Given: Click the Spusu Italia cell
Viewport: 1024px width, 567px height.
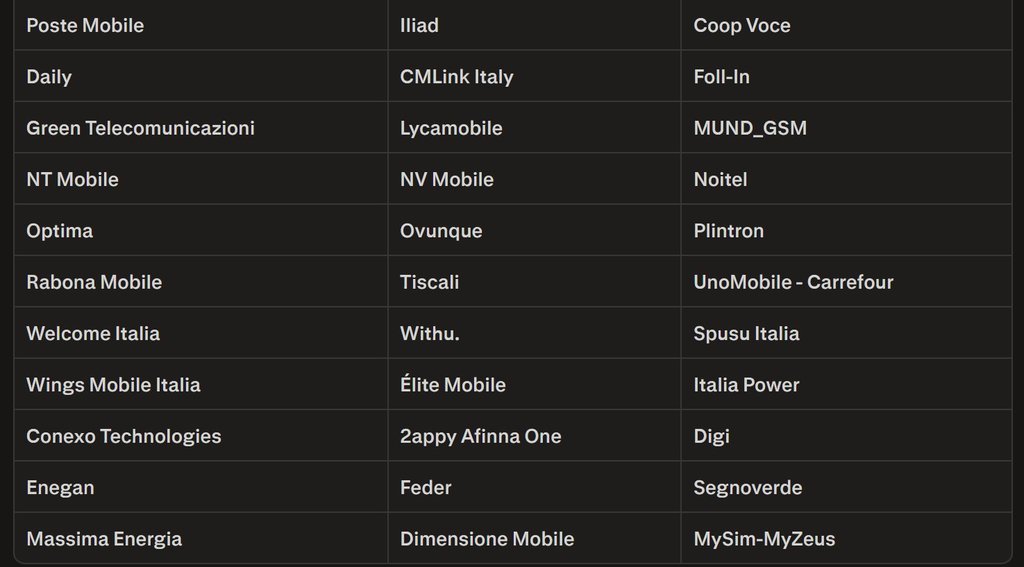Looking at the screenshot, I should (746, 334).
